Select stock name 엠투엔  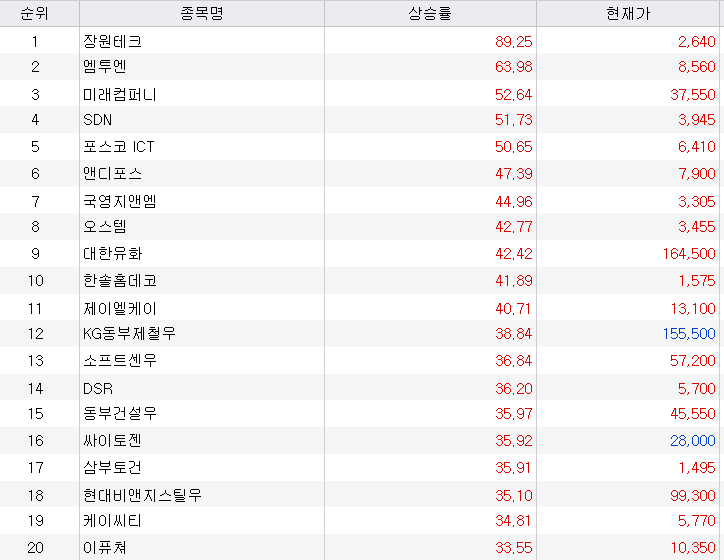coord(105,66)
